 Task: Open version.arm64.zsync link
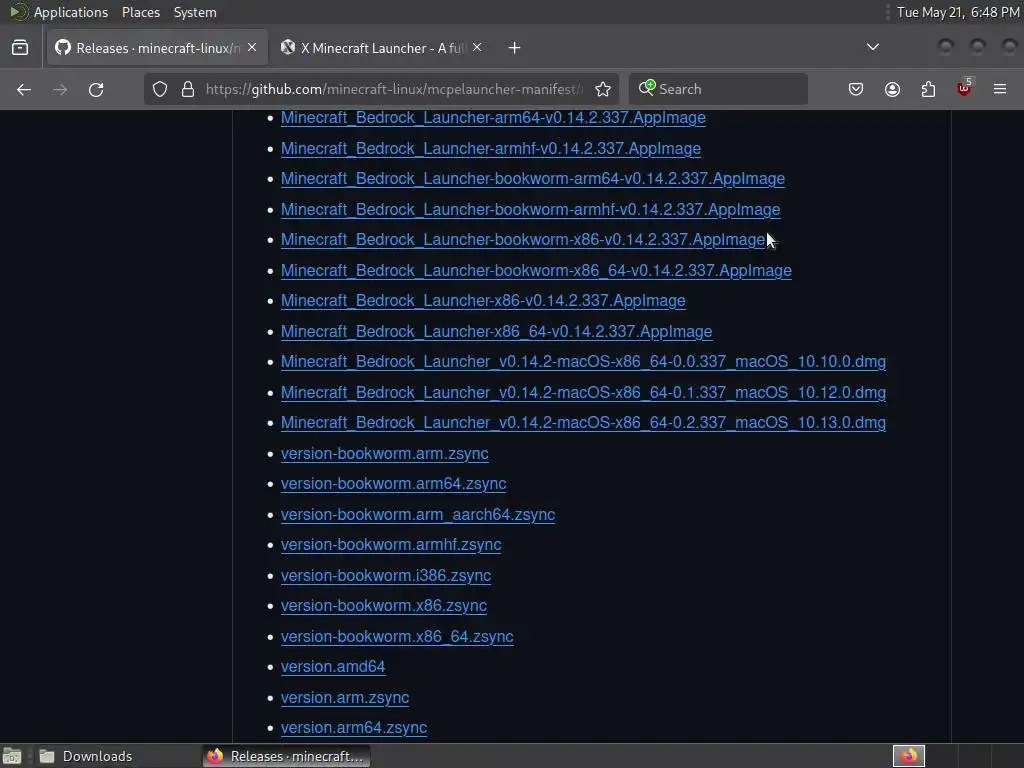354,728
